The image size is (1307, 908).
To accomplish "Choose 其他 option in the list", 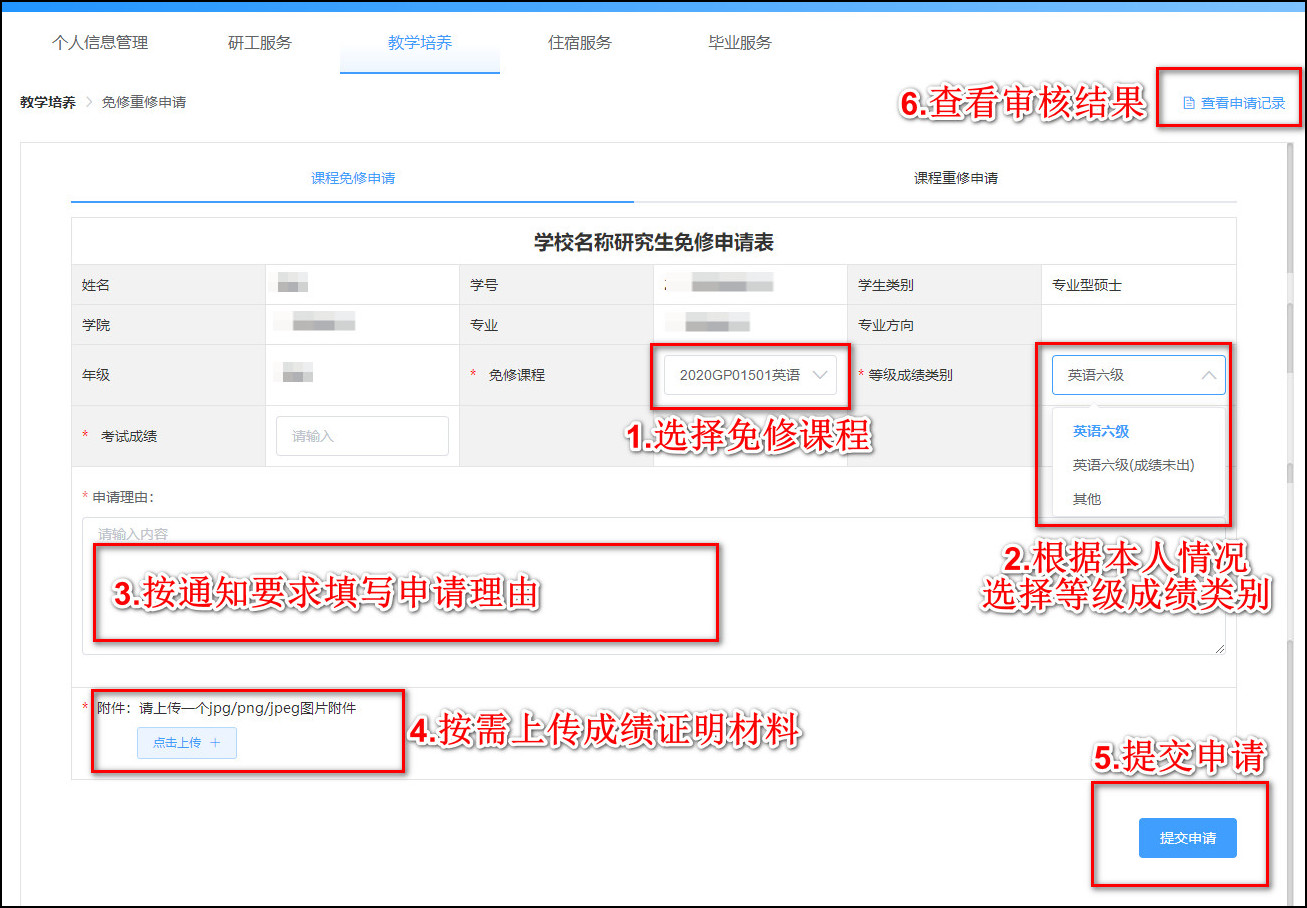I will [x=1138, y=499].
